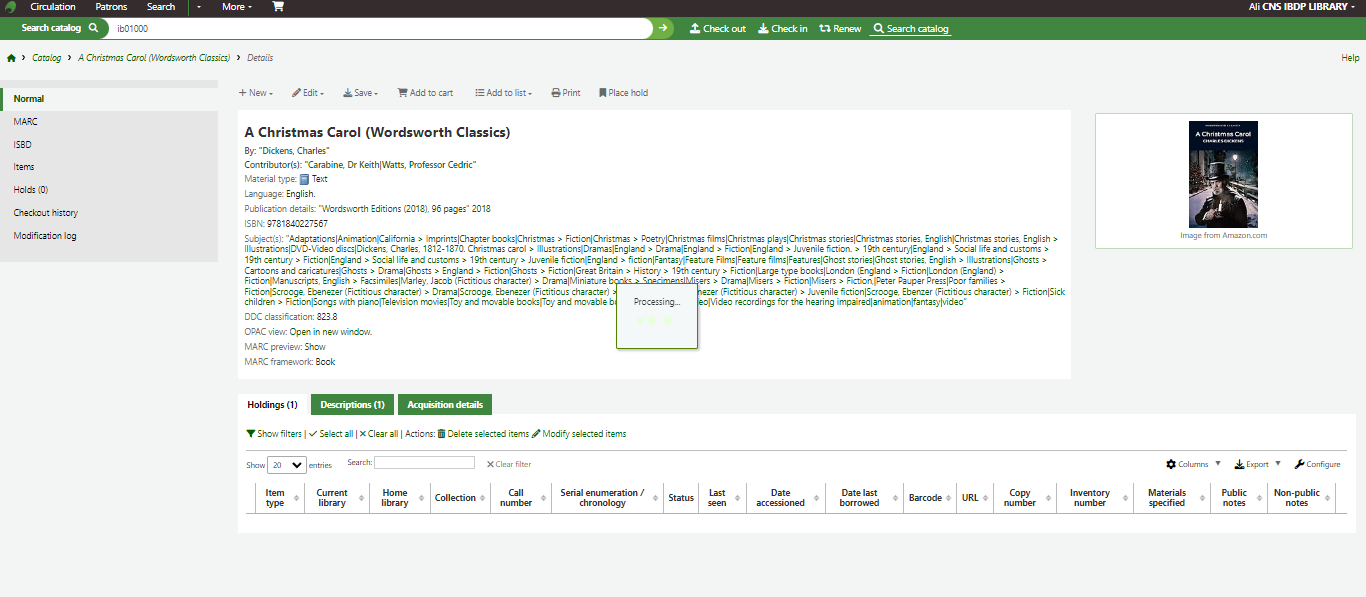Viewport: 1366px width, 597px height.
Task: Click the holdings table Search field
Action: click(x=424, y=463)
